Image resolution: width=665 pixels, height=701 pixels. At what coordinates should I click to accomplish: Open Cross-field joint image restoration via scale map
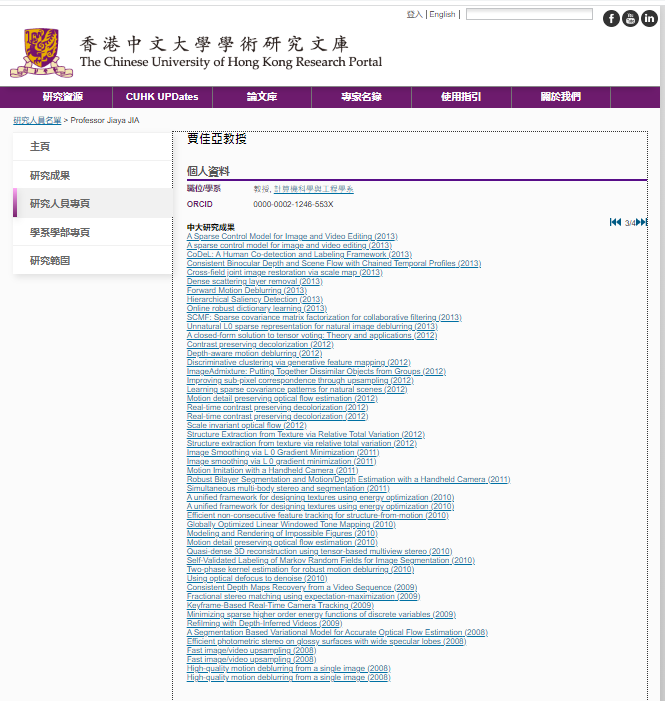284,272
